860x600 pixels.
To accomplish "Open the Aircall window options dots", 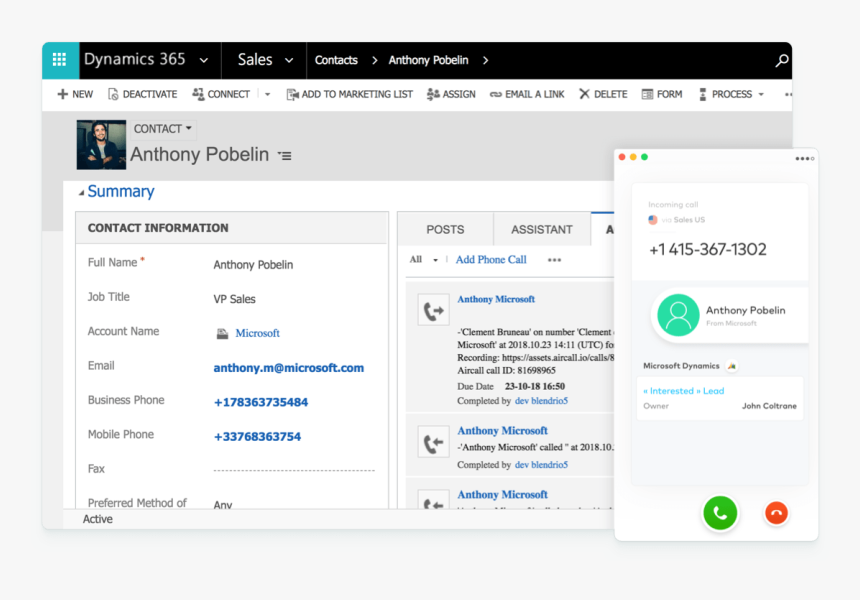I will [805, 159].
